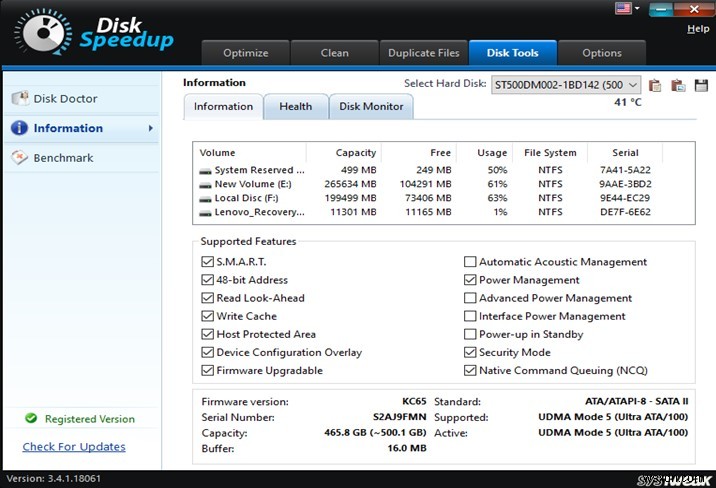The width and height of the screenshot is (716, 488).
Task: Sort by the Free column header
Action: point(419,153)
